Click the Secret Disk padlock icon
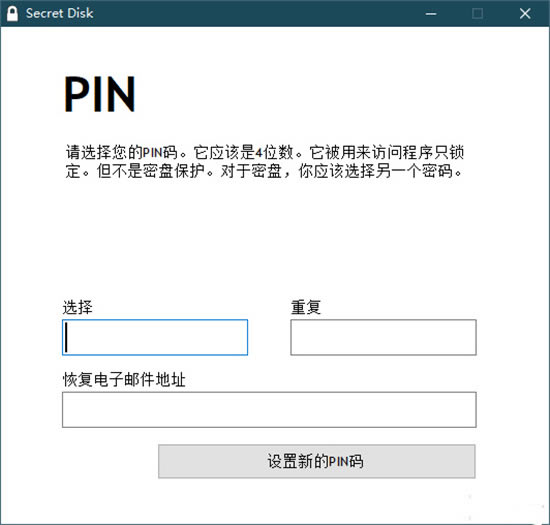 point(12,14)
